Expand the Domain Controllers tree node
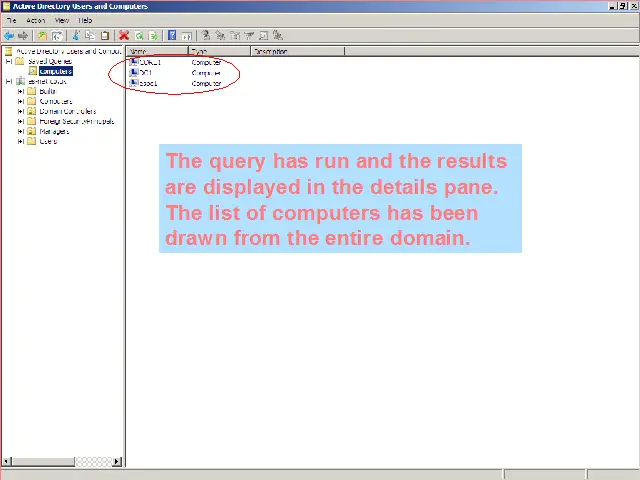 coord(21,111)
